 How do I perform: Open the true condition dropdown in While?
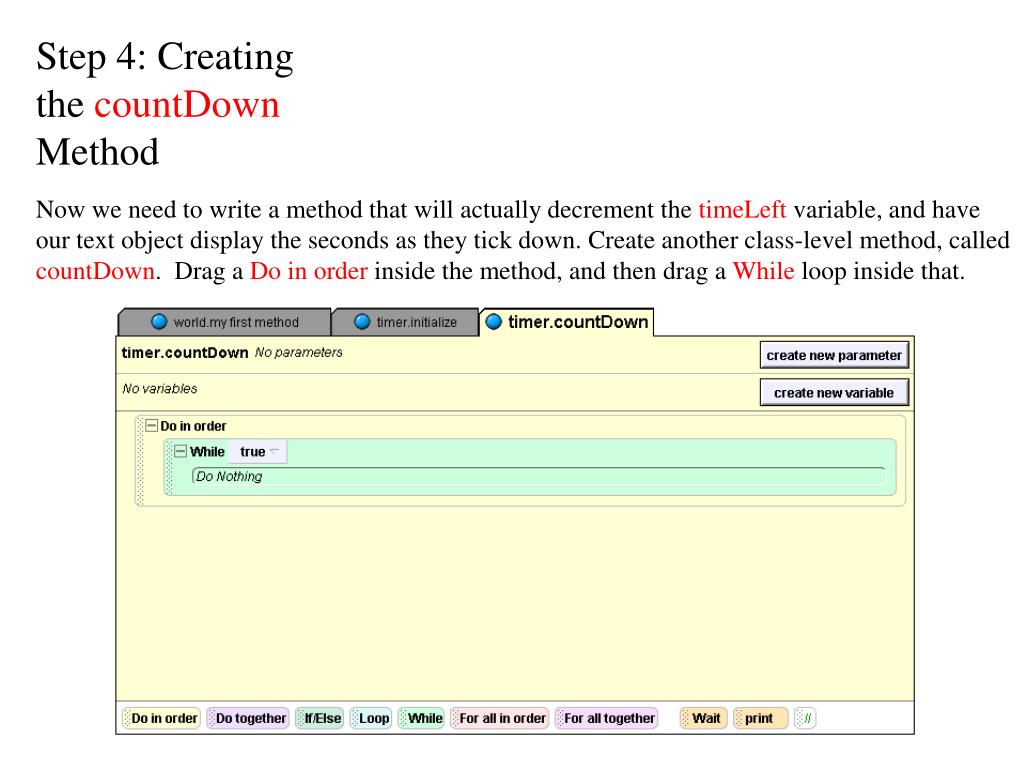click(259, 452)
